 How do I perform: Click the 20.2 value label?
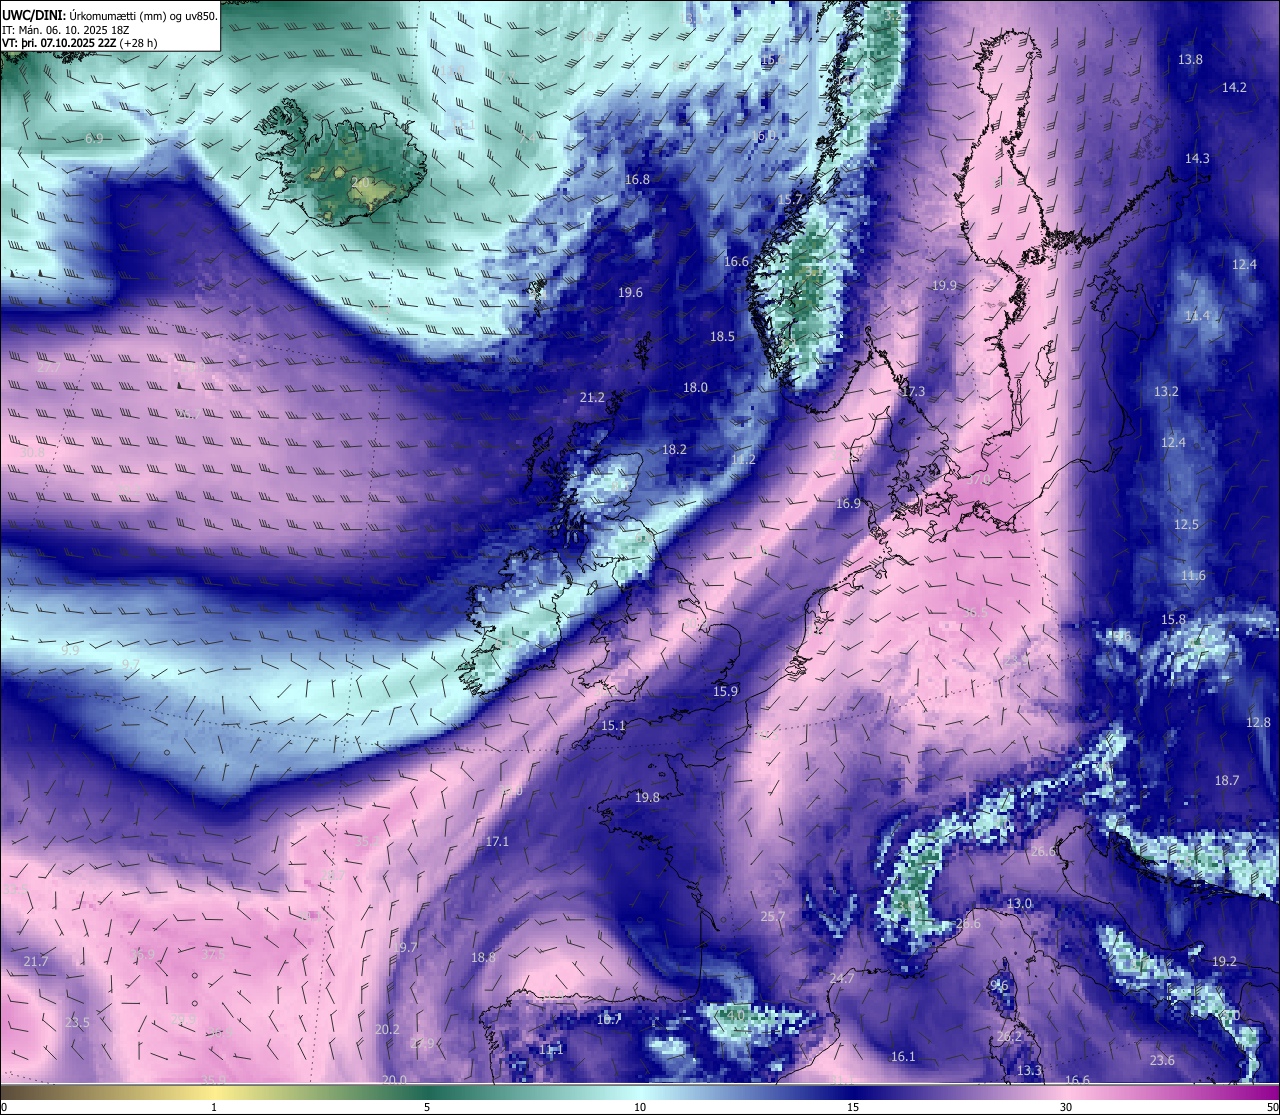387,1030
